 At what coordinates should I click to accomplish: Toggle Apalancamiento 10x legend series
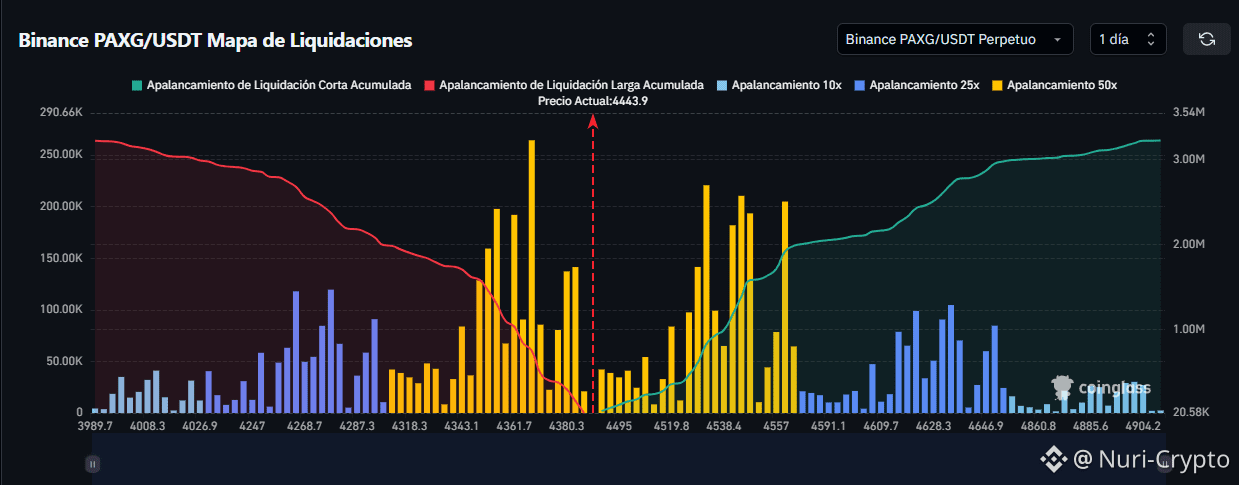pyautogui.click(x=779, y=85)
